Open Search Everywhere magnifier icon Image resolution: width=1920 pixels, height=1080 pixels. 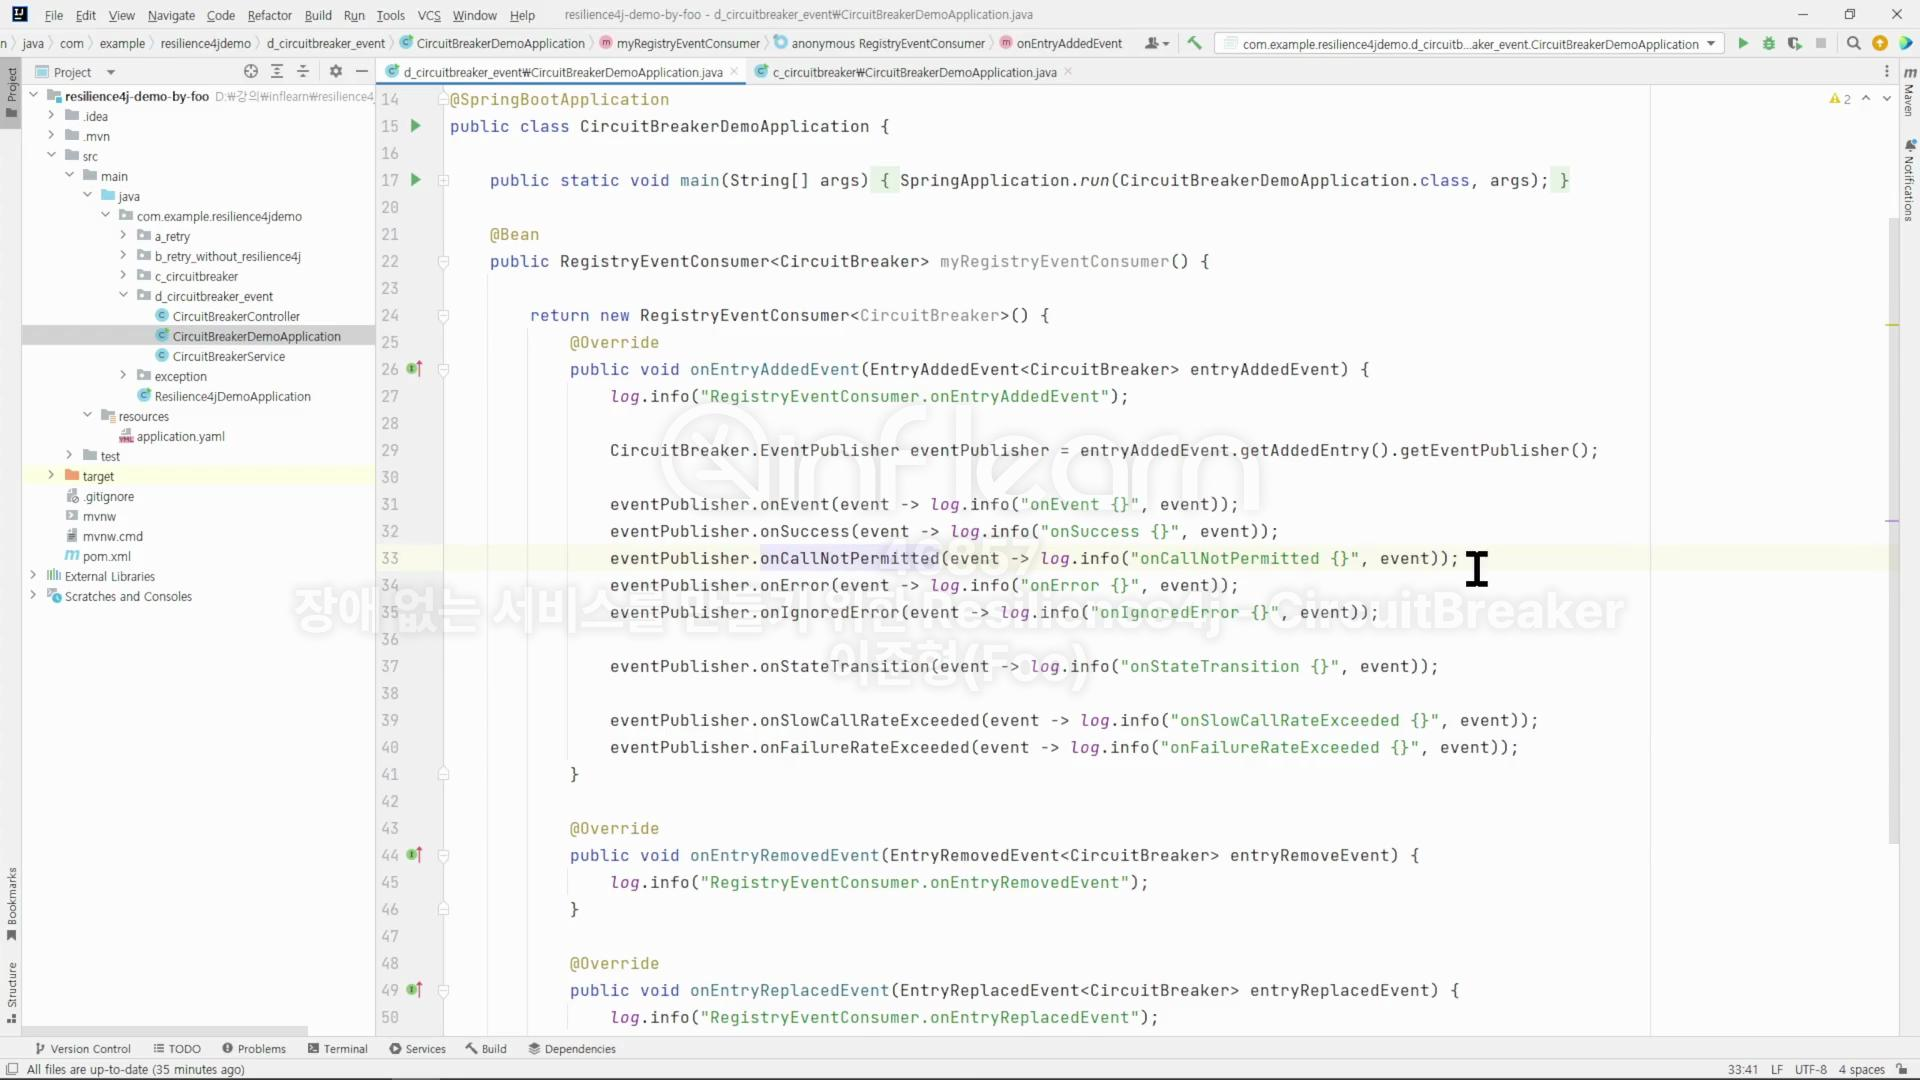[1853, 44]
